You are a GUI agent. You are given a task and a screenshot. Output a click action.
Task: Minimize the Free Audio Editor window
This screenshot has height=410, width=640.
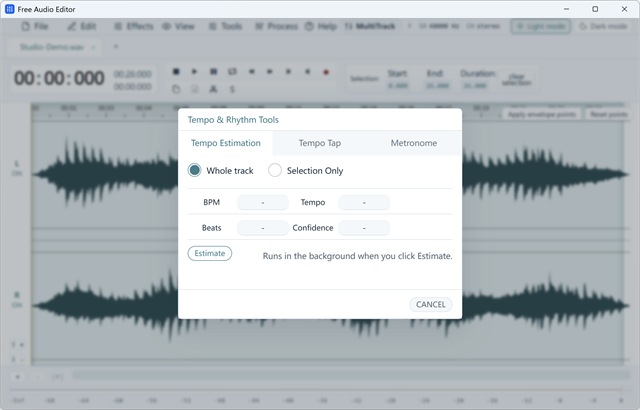pyautogui.click(x=566, y=9)
